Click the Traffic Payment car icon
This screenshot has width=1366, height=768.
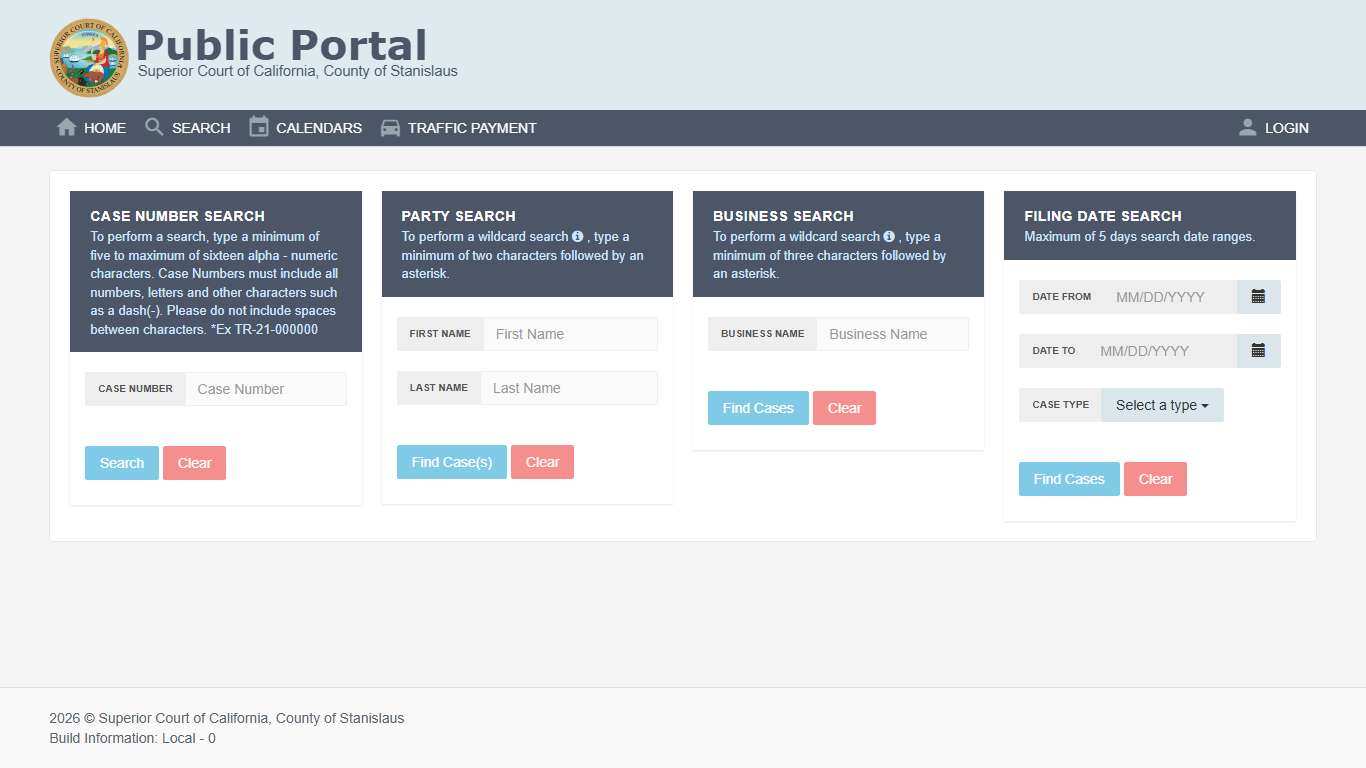click(390, 127)
